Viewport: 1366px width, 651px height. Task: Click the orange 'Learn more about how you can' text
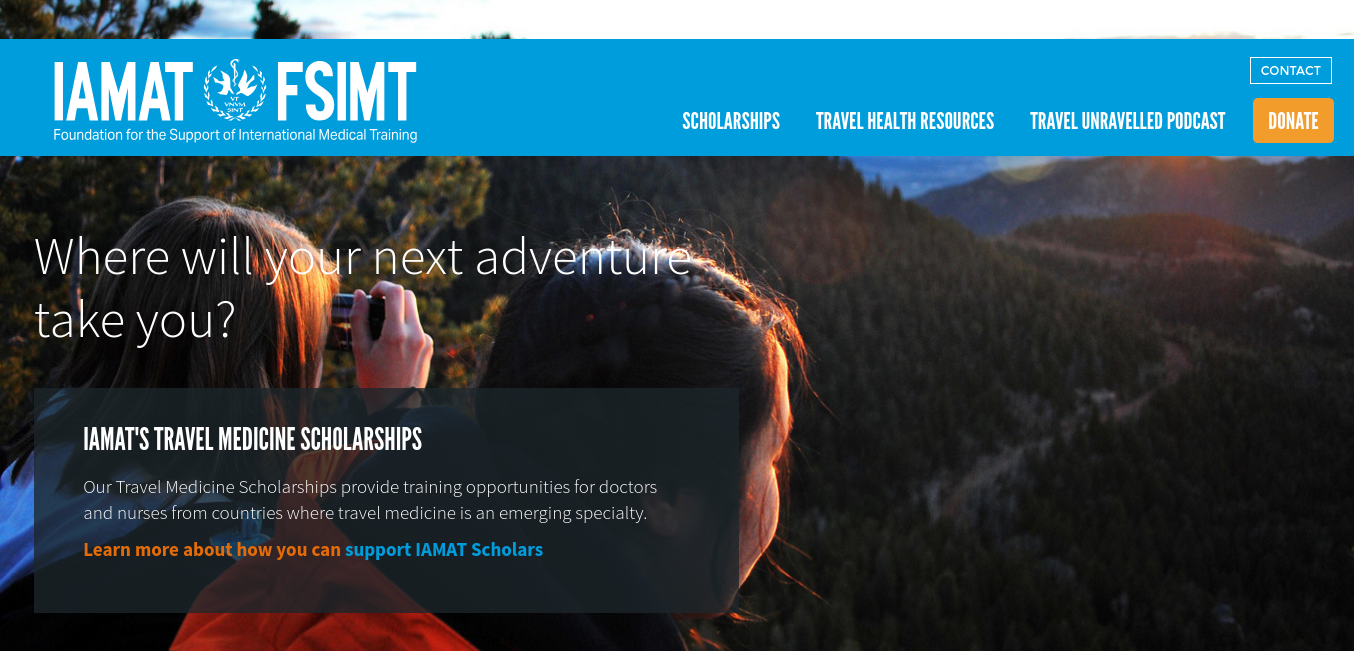pyautogui.click(x=212, y=550)
